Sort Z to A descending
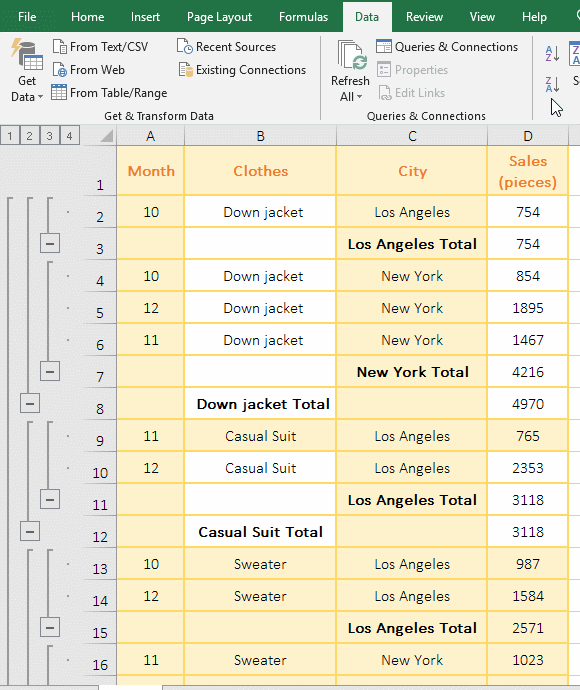This screenshot has width=580, height=690. pos(552,84)
